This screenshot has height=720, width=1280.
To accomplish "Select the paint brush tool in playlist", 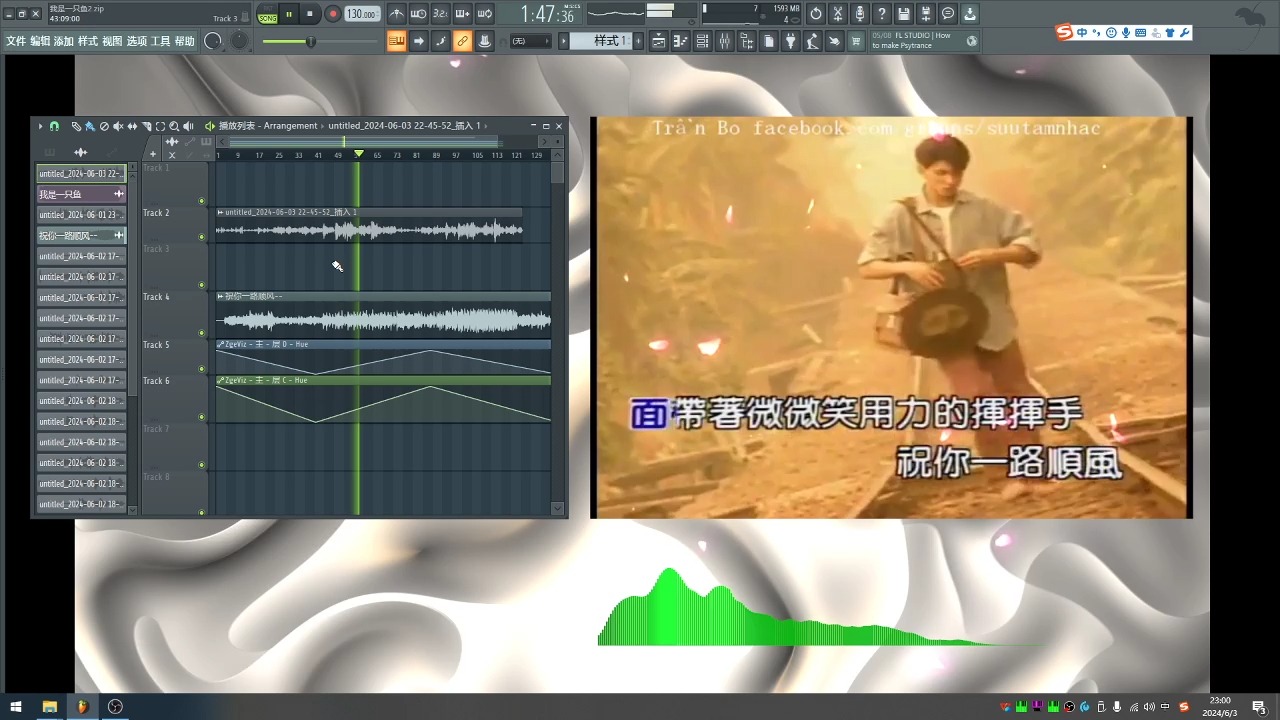I will coord(90,126).
